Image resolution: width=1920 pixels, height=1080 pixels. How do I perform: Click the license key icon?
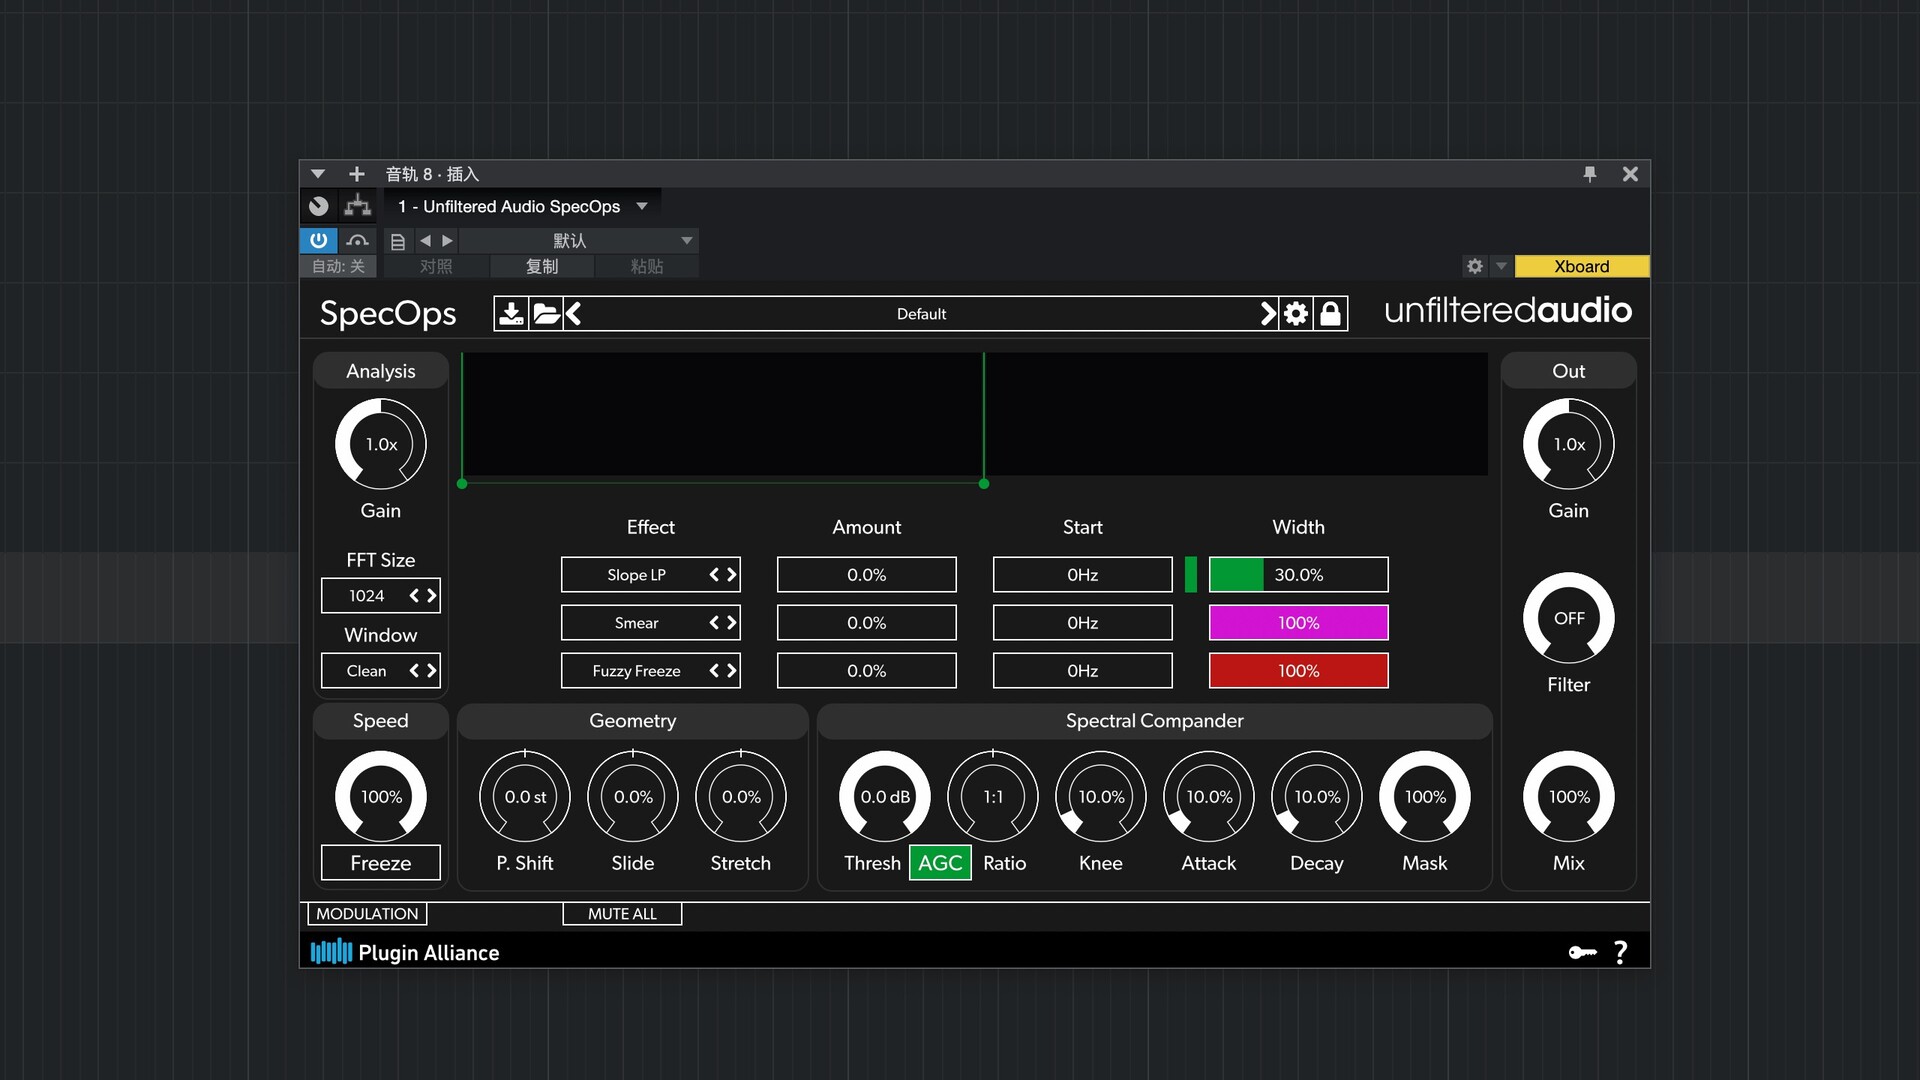point(1582,952)
